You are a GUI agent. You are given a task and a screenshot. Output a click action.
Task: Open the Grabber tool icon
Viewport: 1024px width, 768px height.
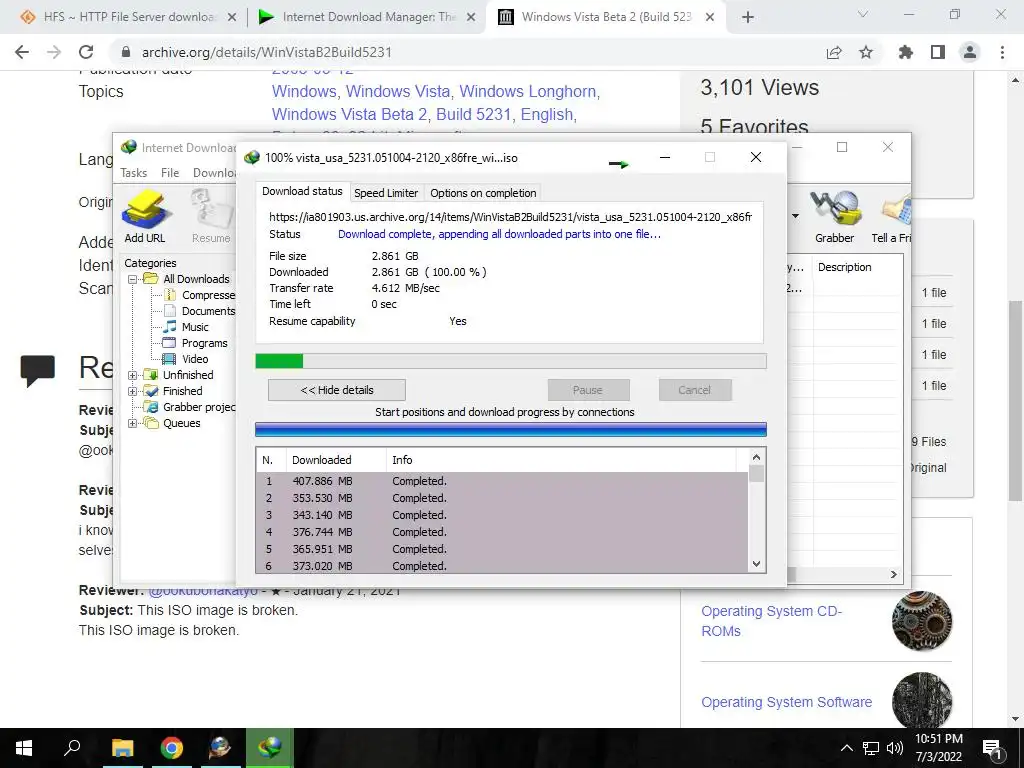click(x=835, y=209)
